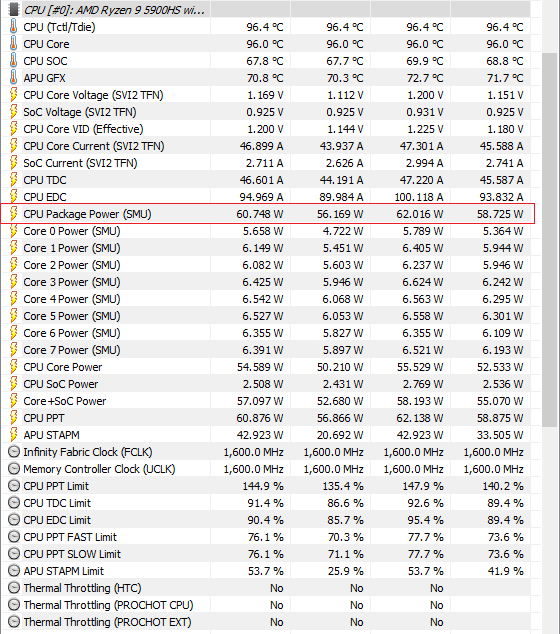Select the Core+SoC Power label
560x634 pixels.
tap(65, 401)
